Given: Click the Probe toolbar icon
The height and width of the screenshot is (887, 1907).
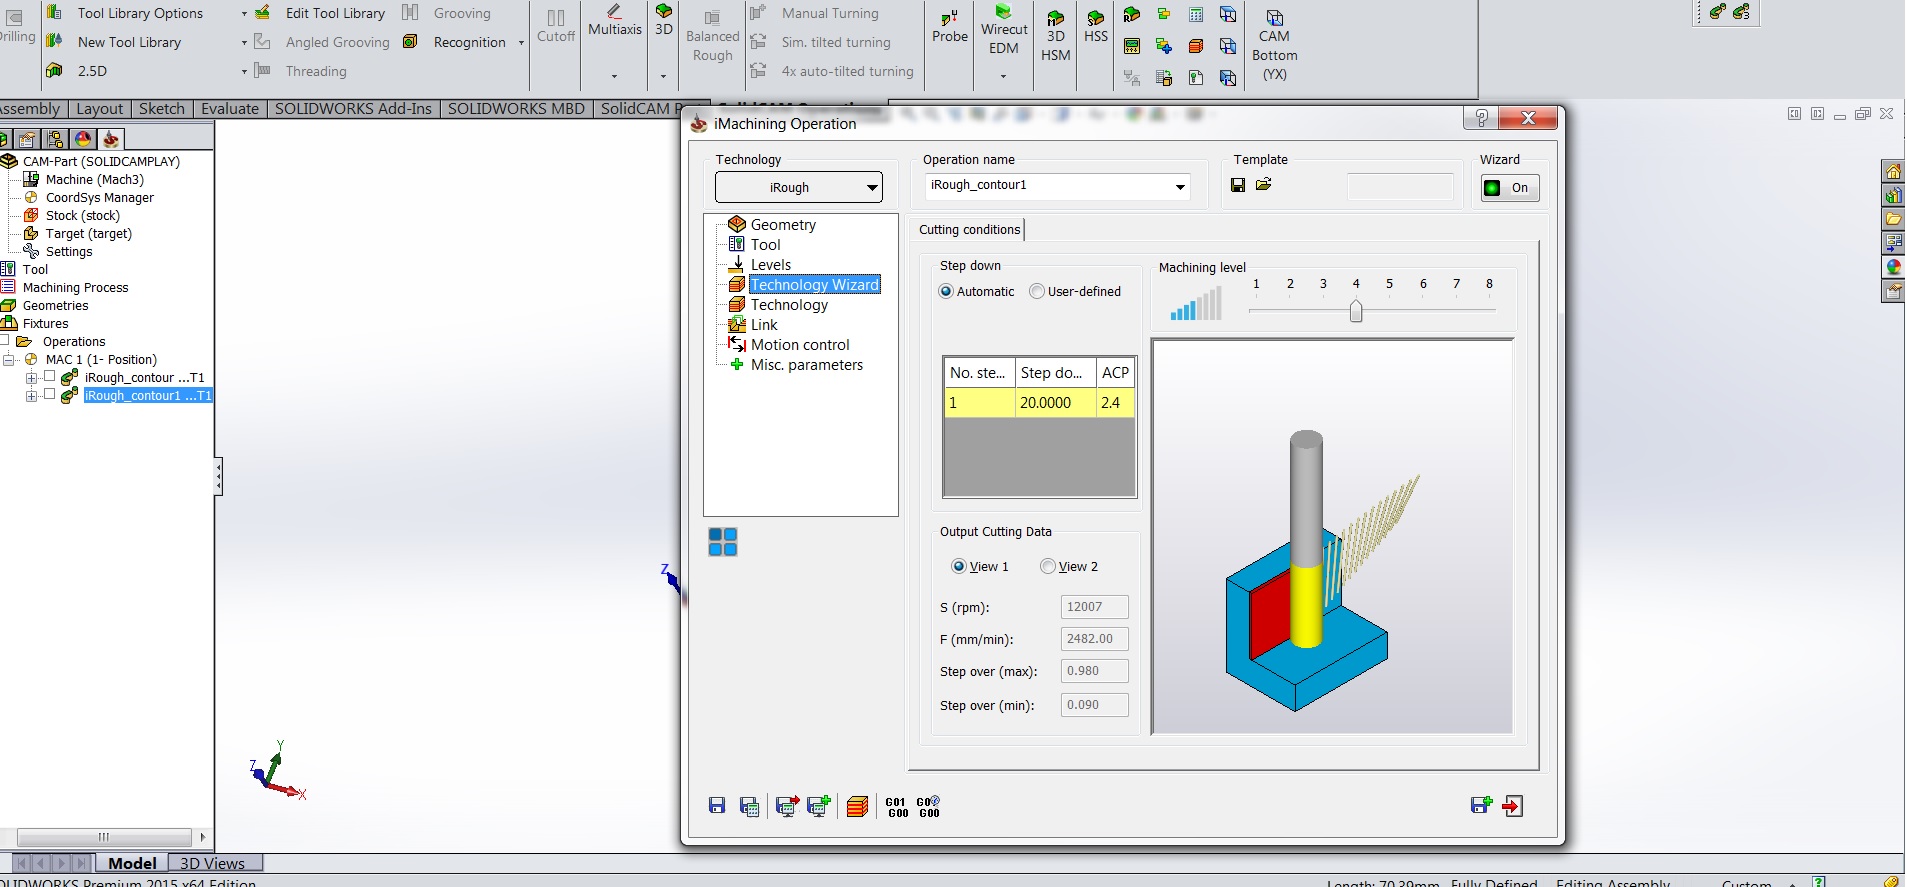Looking at the screenshot, I should click(x=950, y=27).
